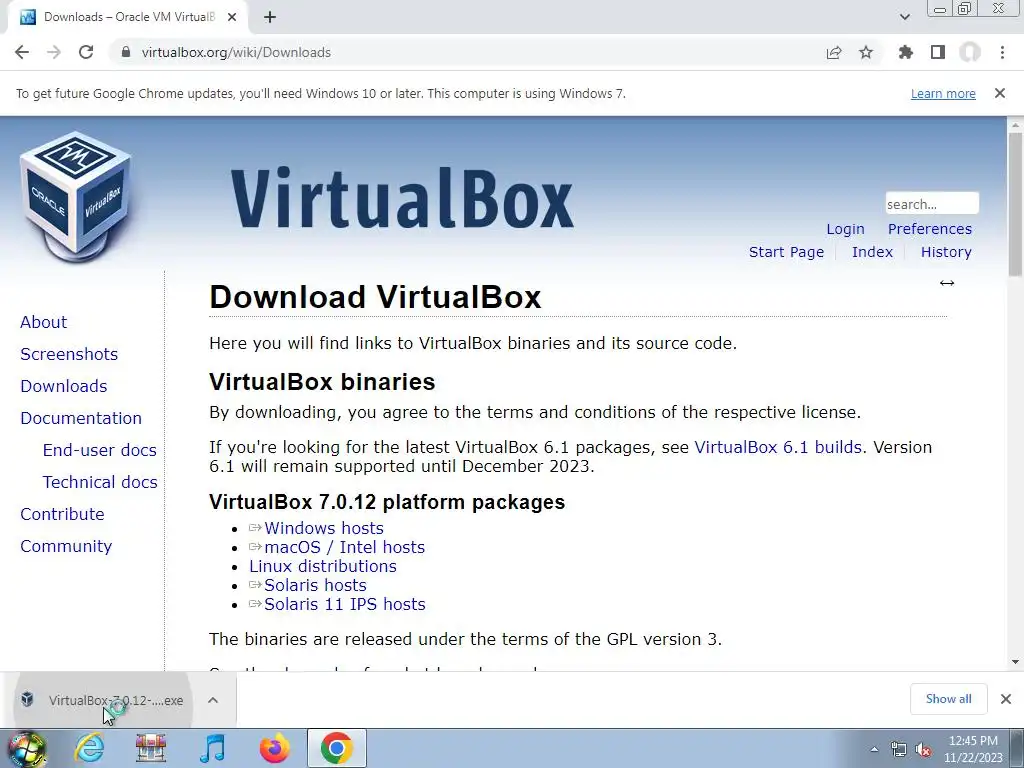The width and height of the screenshot is (1024, 768).
Task: Launch Firefox from the taskbar
Action: click(275, 748)
